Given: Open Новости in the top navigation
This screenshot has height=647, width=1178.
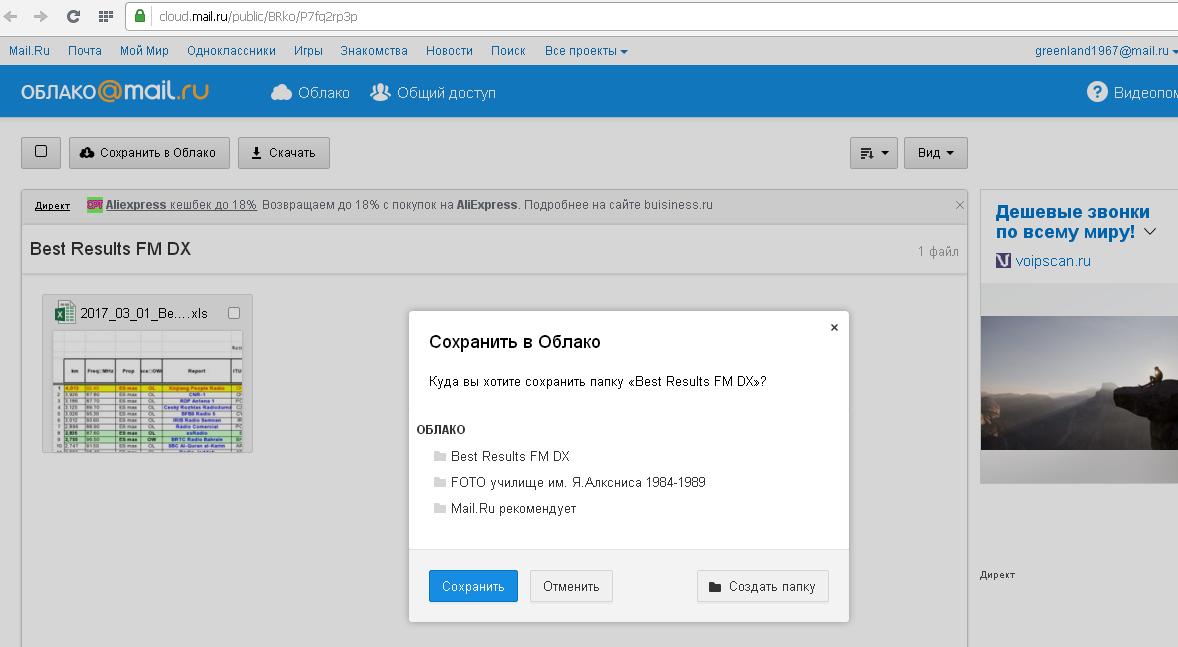Looking at the screenshot, I should pos(449,51).
